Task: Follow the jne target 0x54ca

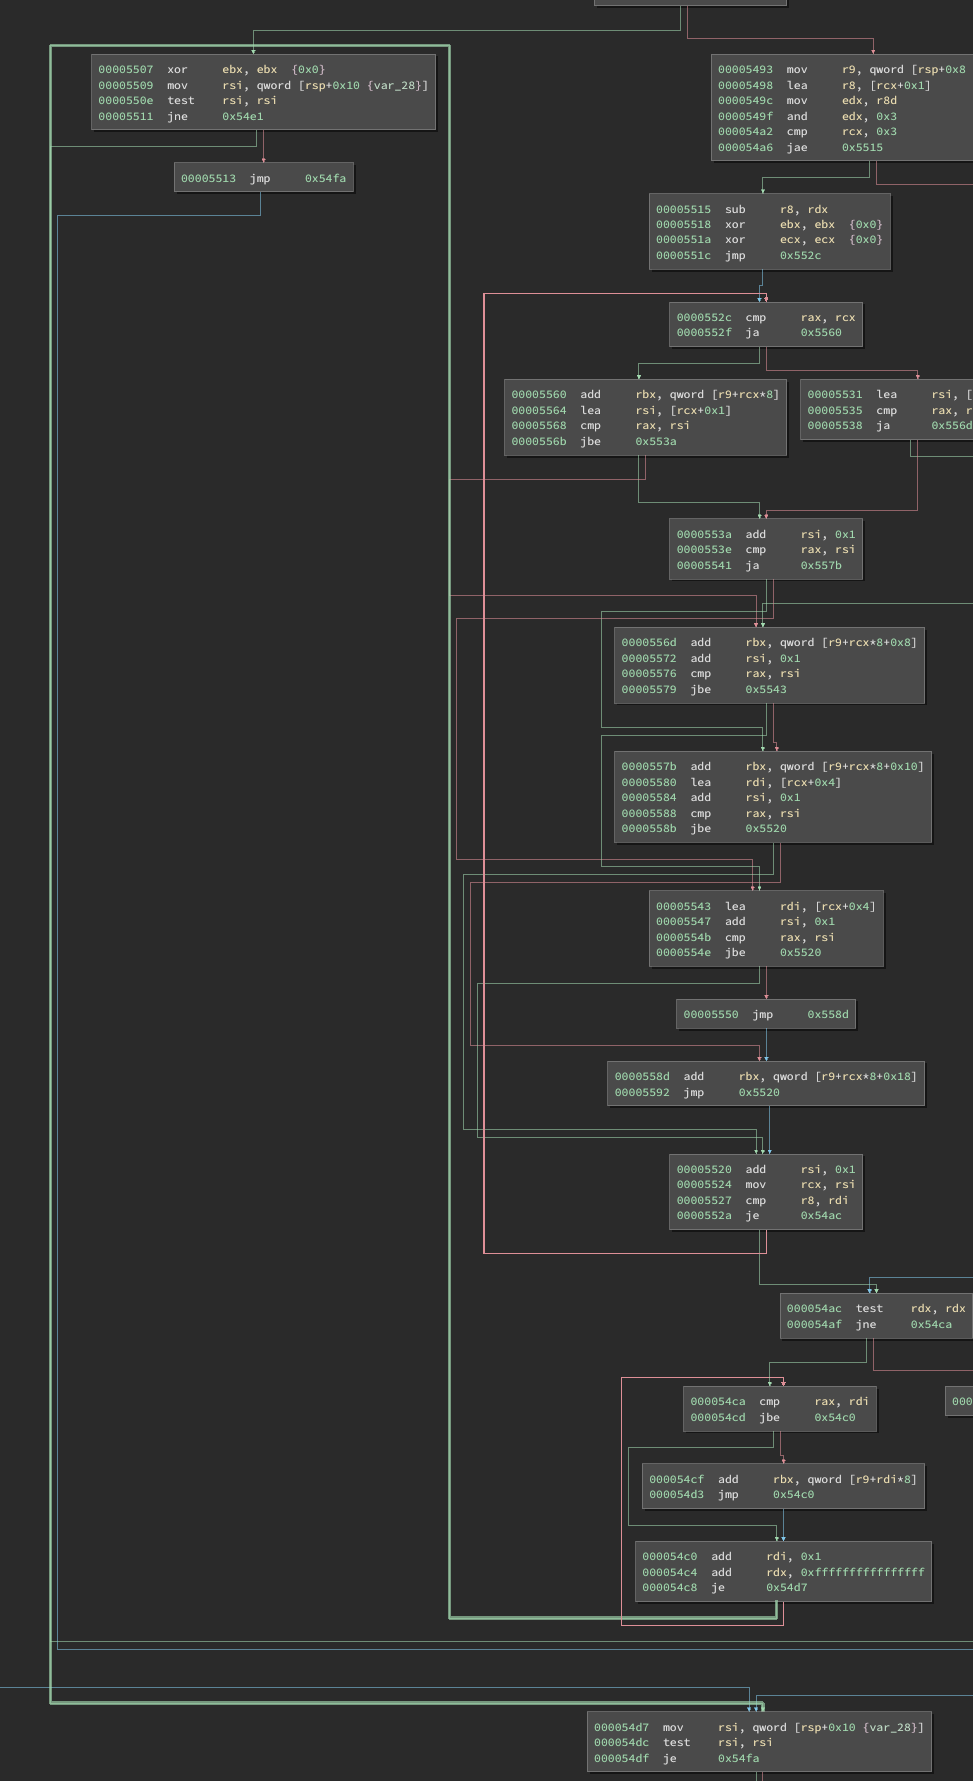Action: [x=931, y=1324]
